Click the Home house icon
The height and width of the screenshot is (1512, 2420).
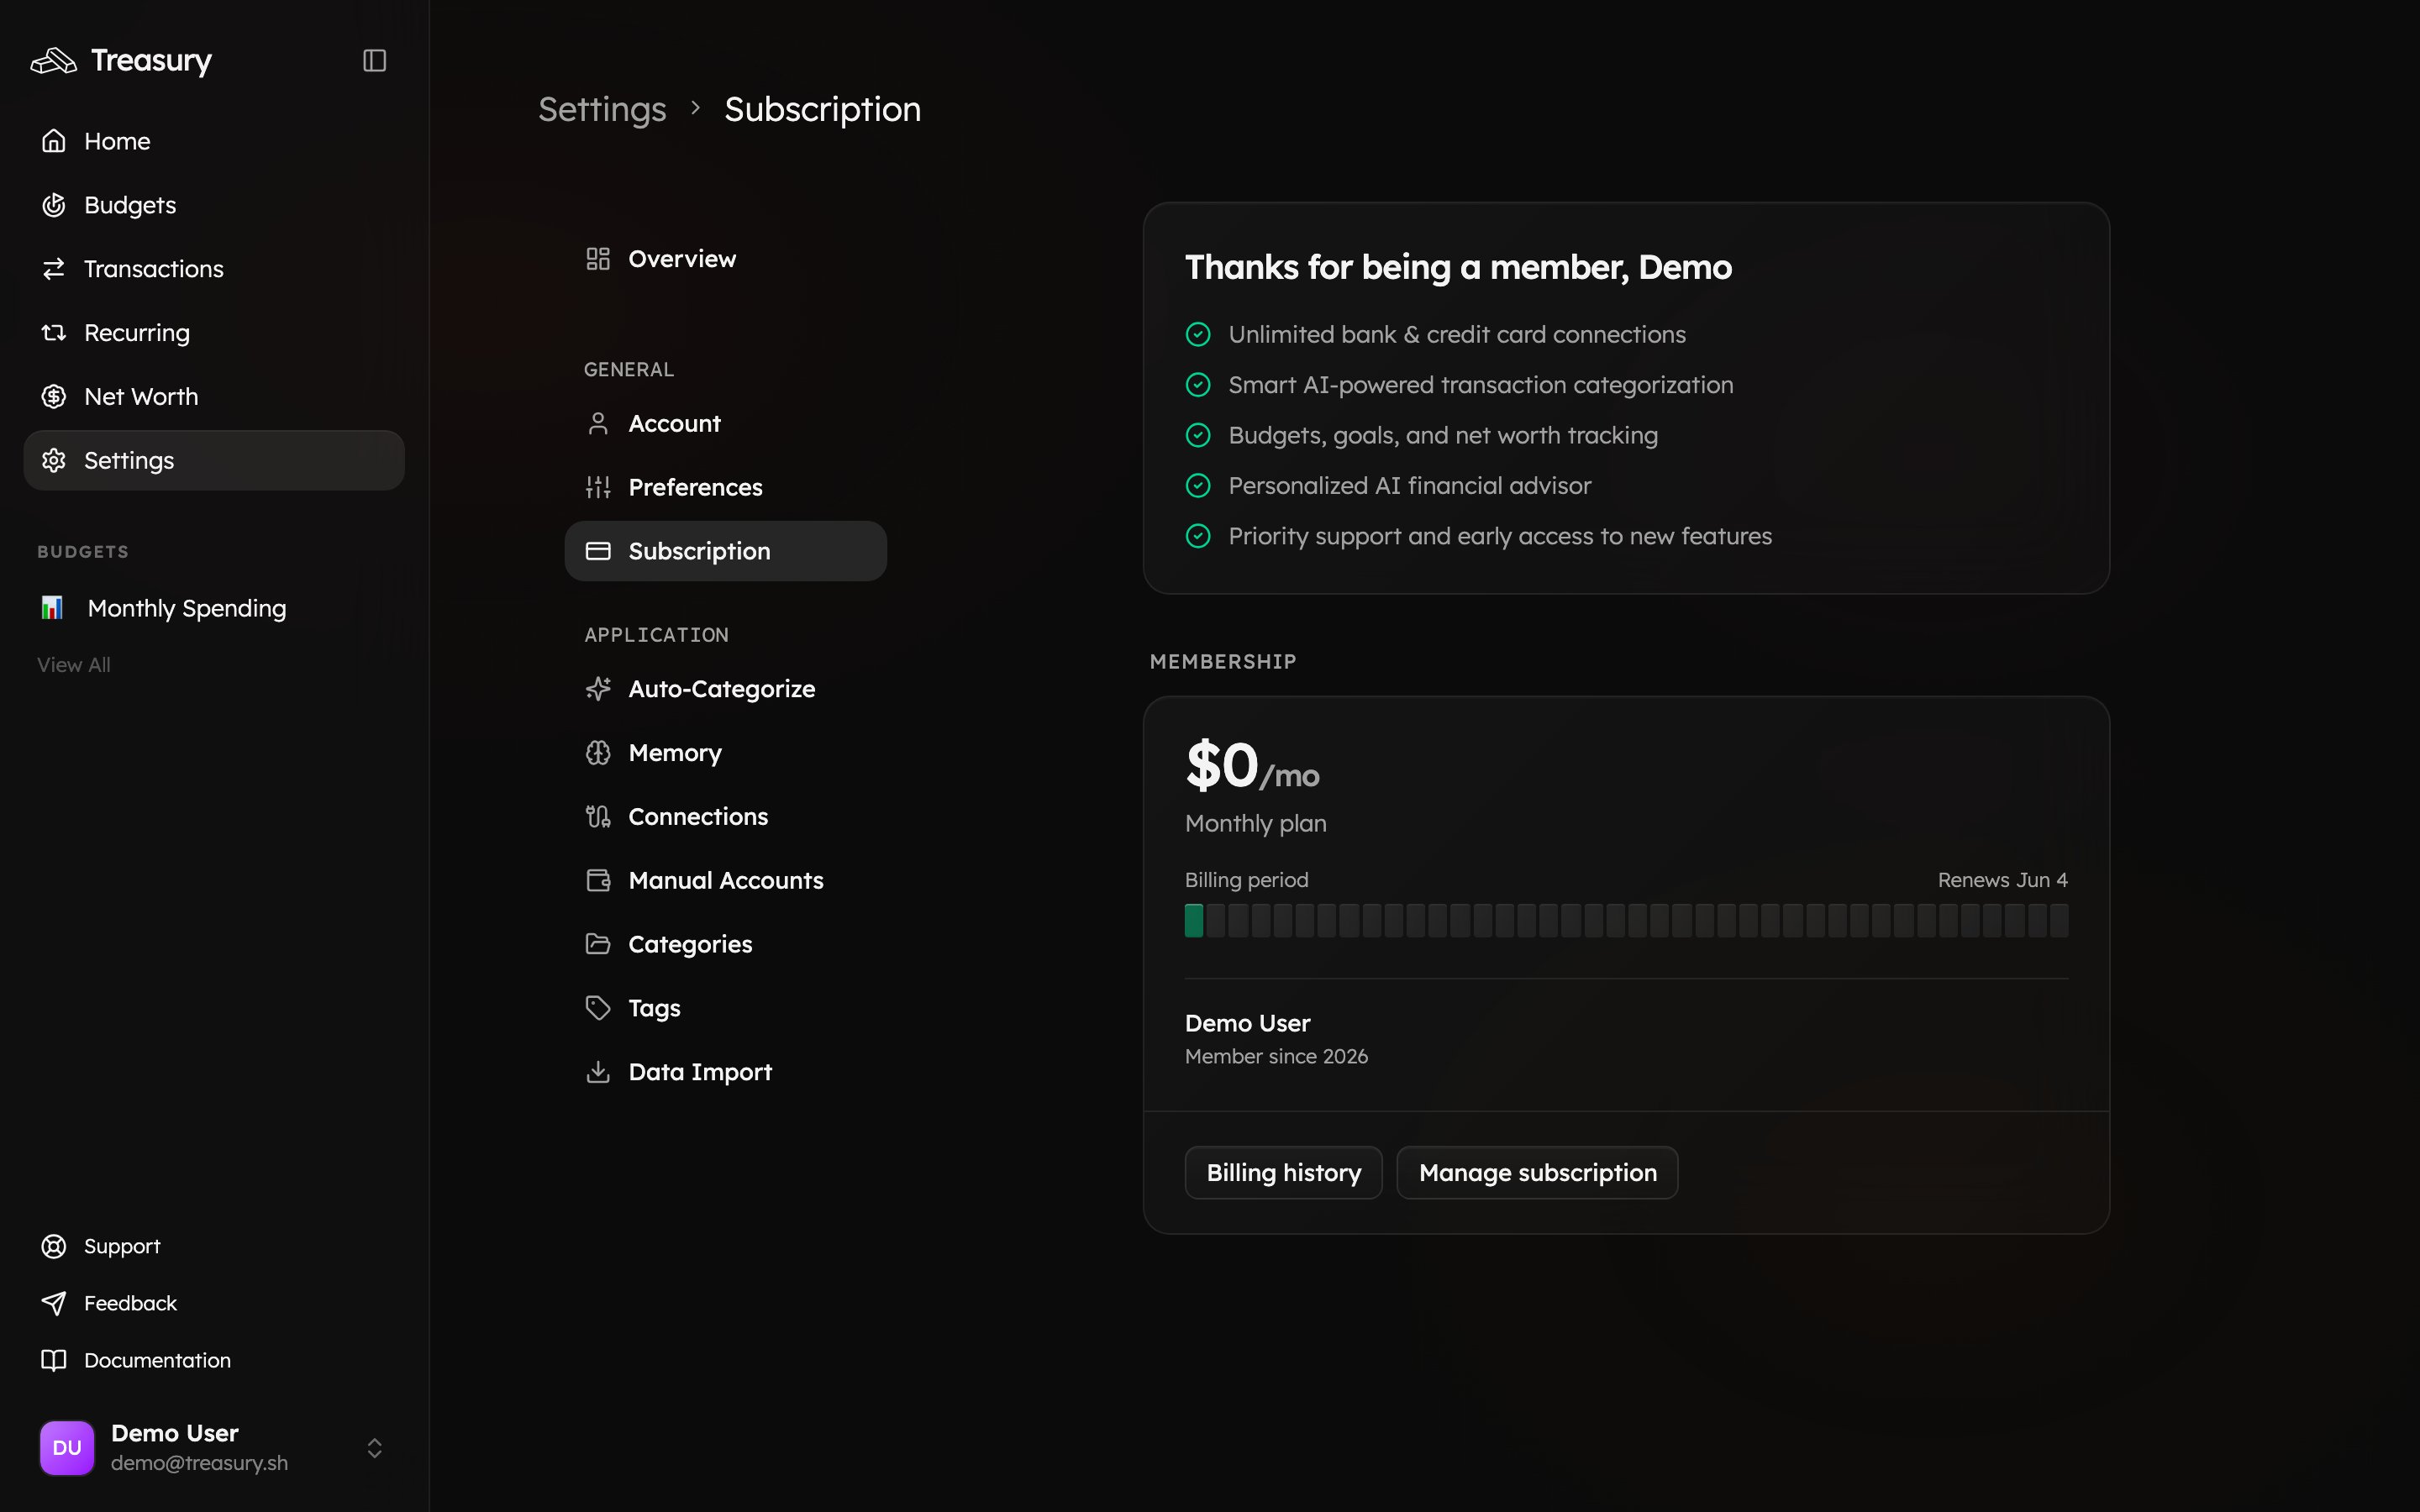(54, 141)
